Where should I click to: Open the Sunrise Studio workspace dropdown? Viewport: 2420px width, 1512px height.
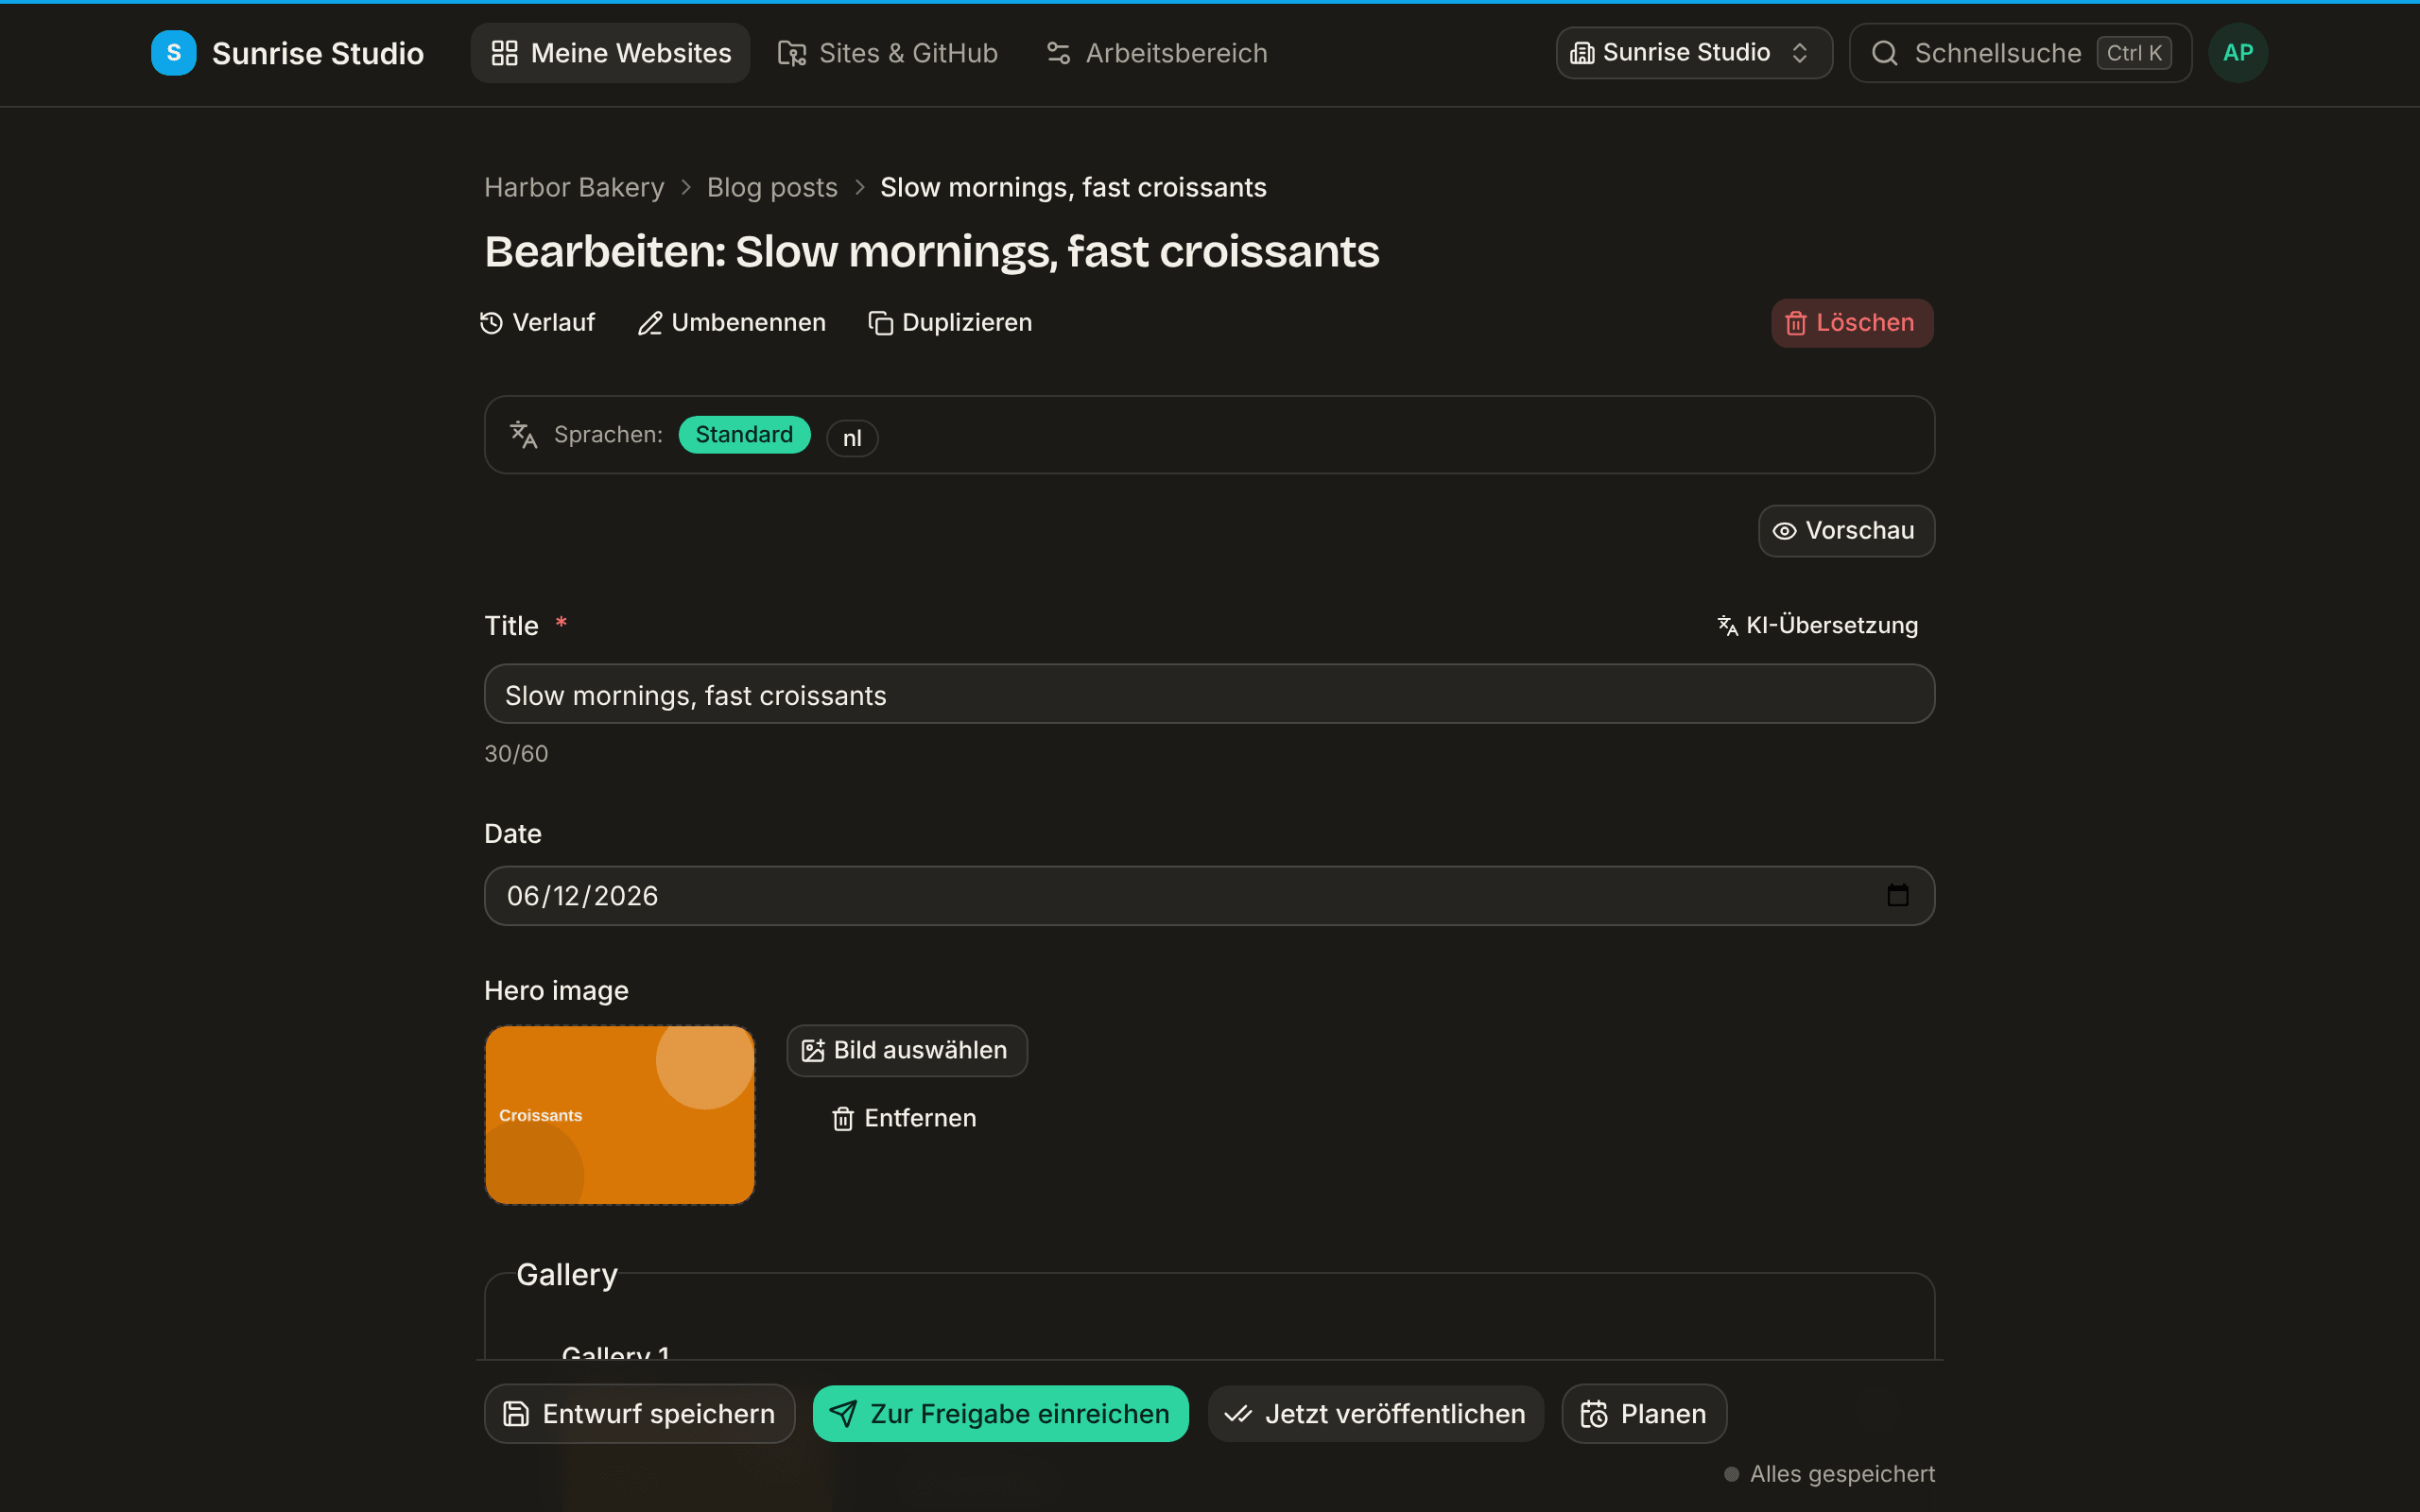click(1694, 53)
